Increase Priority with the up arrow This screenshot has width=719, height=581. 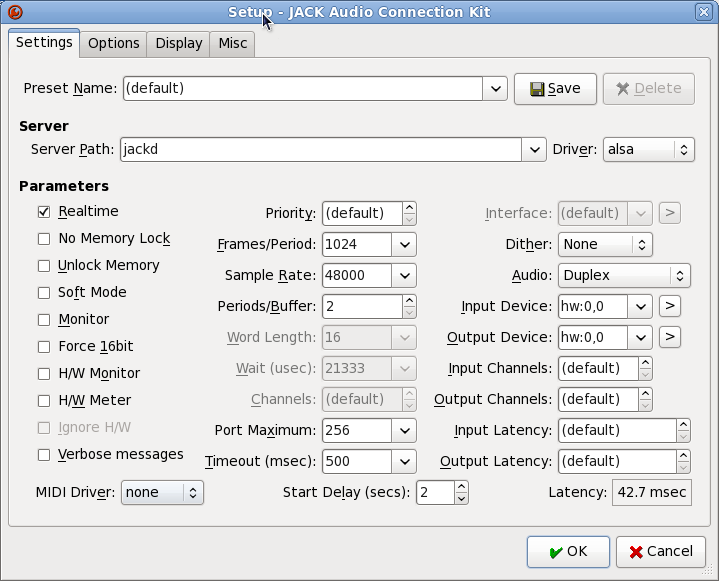pos(409,208)
